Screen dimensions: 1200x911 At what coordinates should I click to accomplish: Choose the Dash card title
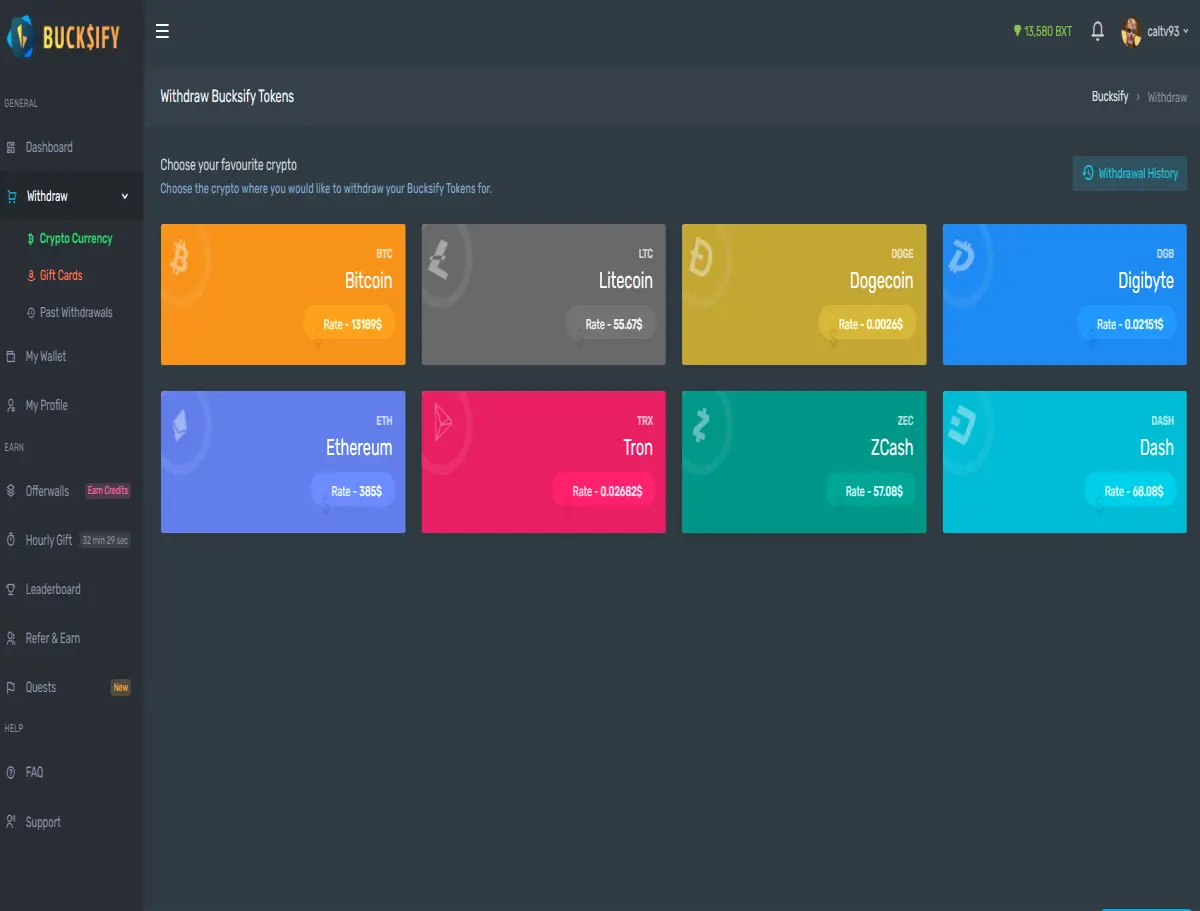(x=1157, y=447)
